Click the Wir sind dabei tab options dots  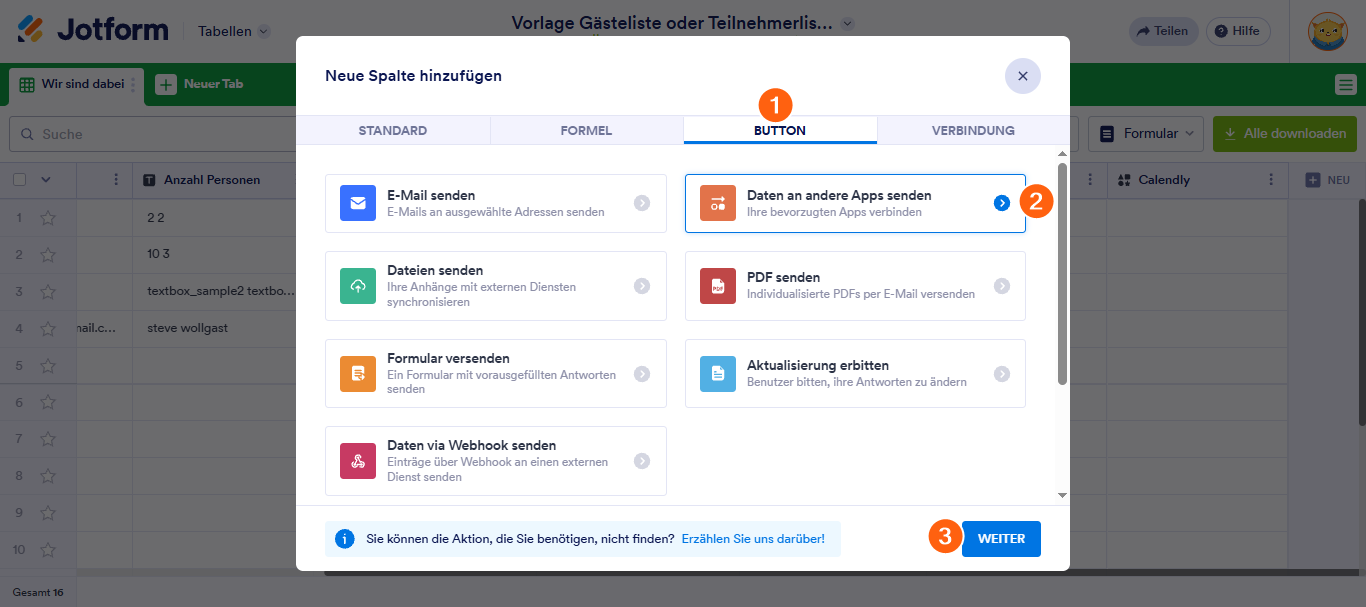pos(133,85)
